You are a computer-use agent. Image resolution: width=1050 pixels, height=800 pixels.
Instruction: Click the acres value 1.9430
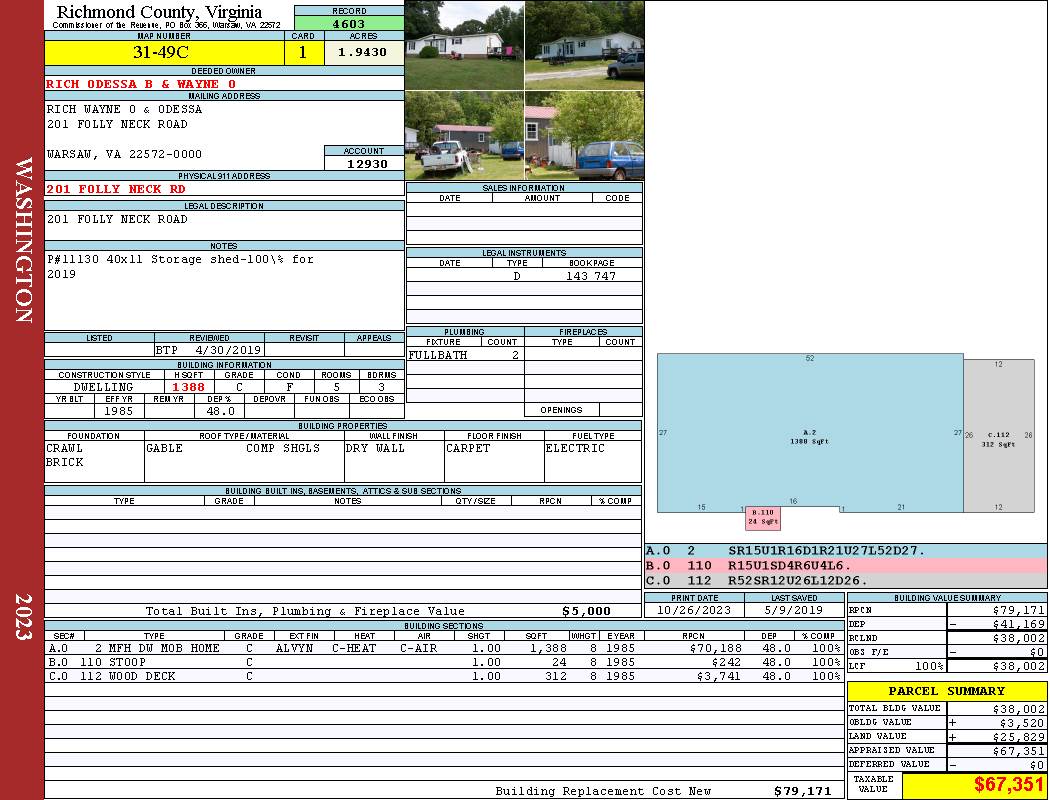[x=362, y=53]
